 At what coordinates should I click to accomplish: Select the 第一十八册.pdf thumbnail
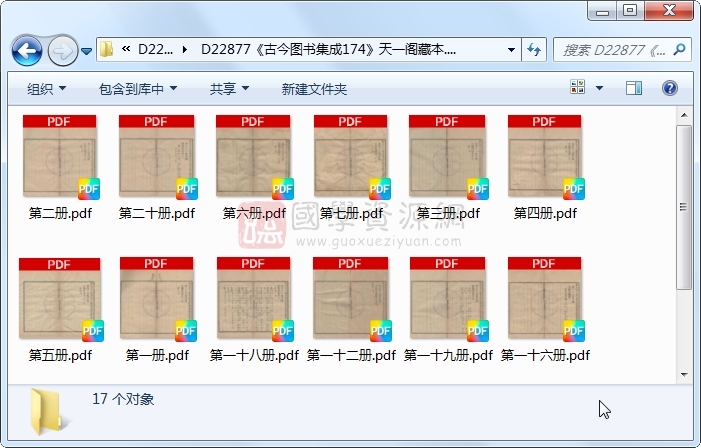click(x=254, y=299)
